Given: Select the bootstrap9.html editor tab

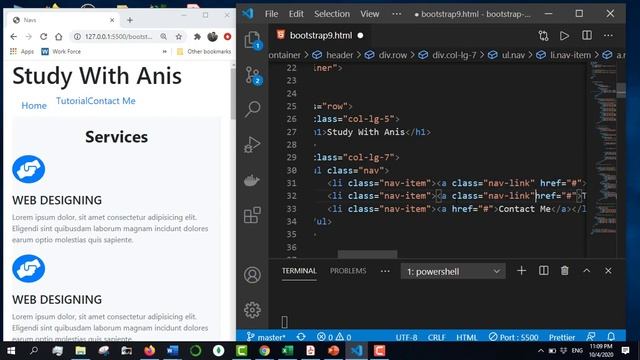Looking at the screenshot, I should pos(320,36).
